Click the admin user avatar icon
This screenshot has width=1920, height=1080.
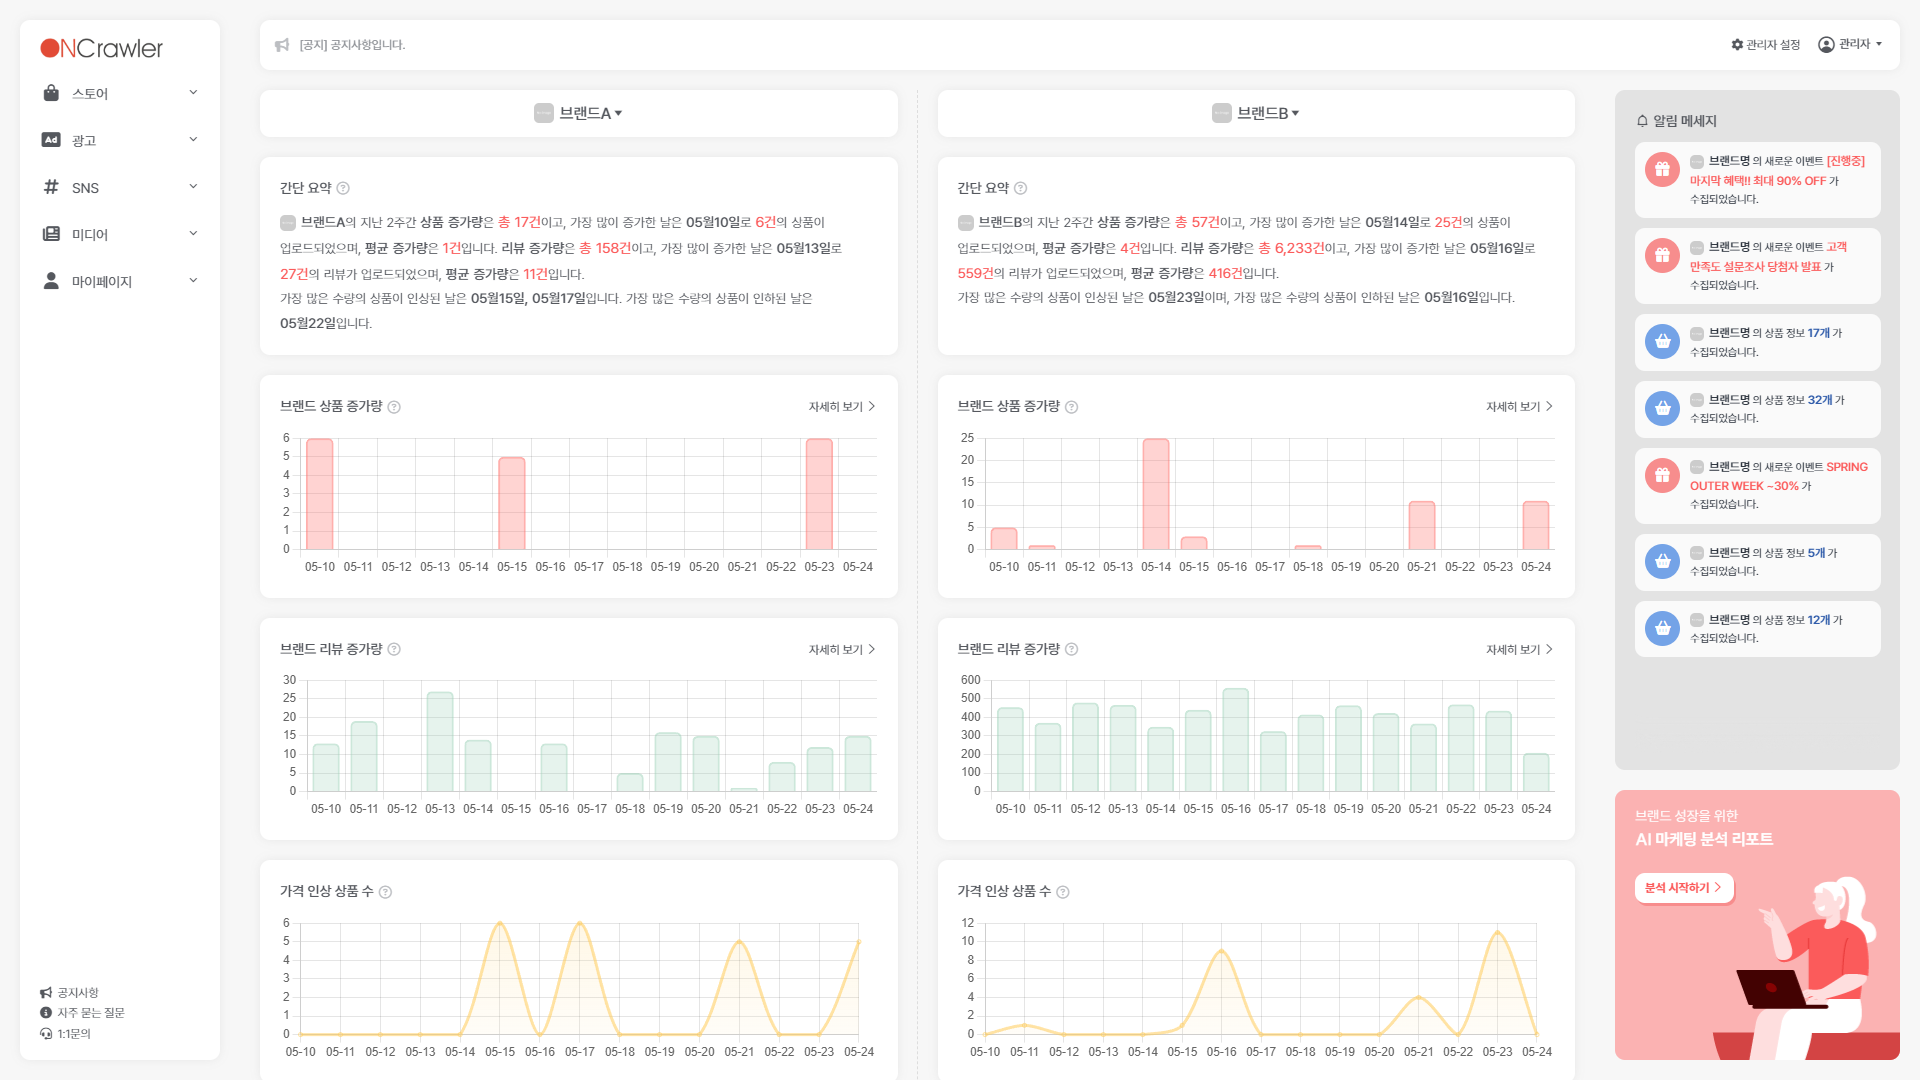(1826, 45)
